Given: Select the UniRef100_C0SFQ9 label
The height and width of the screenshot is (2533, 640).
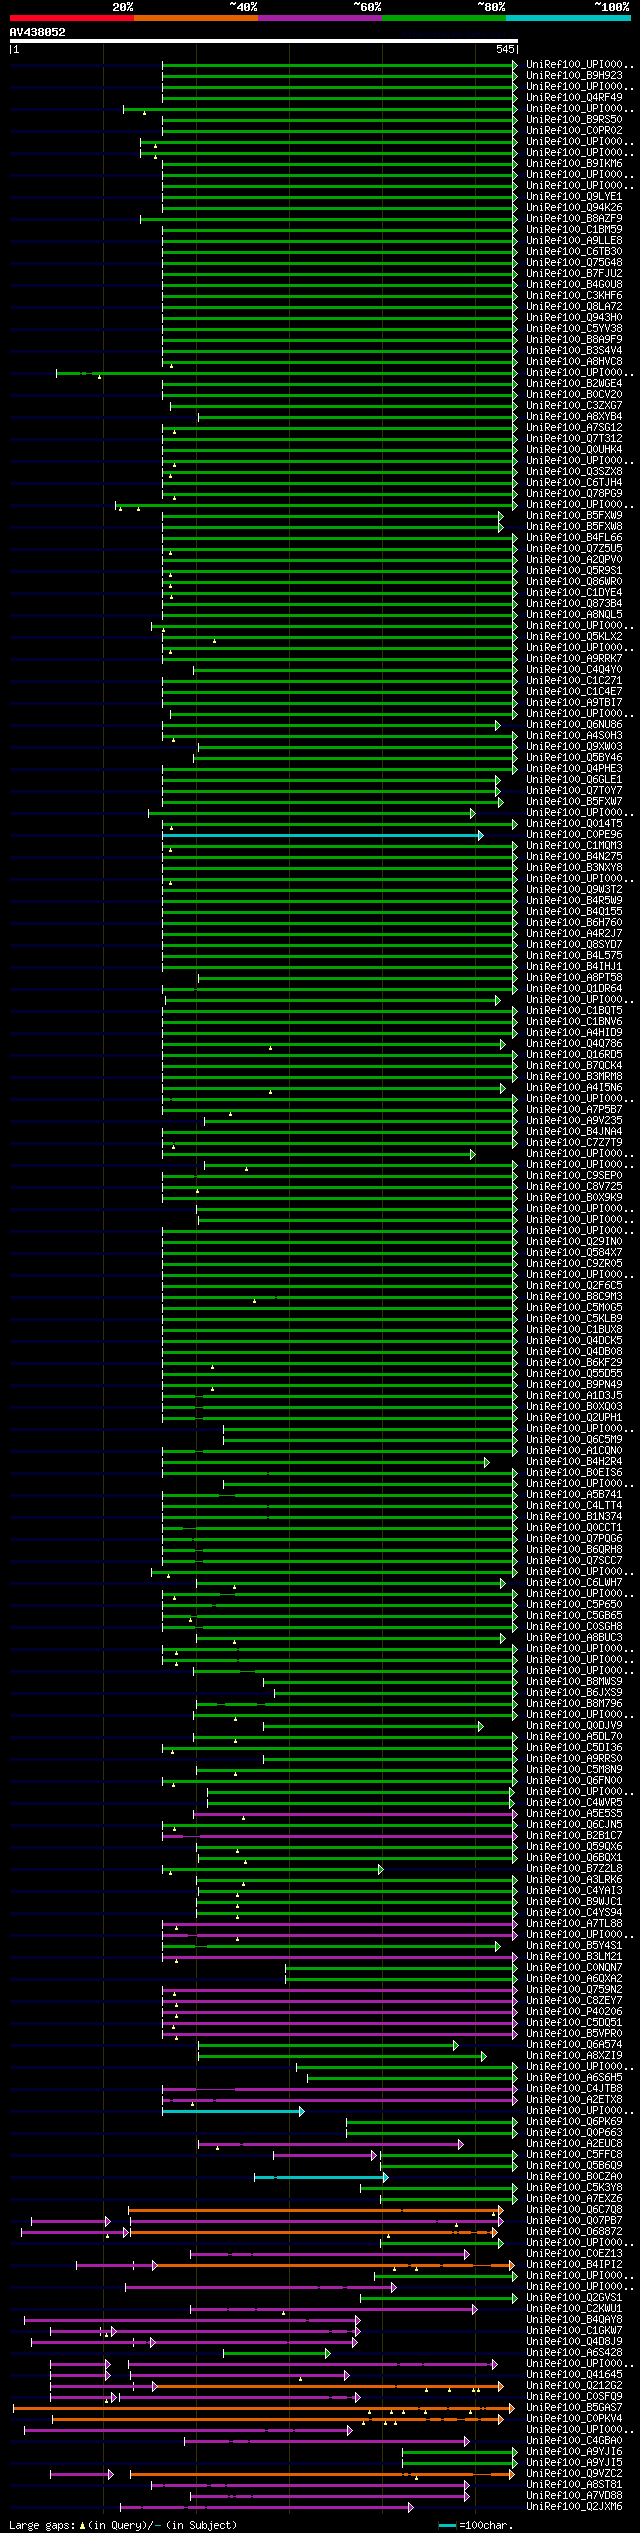Looking at the screenshot, I should (x=574, y=2396).
